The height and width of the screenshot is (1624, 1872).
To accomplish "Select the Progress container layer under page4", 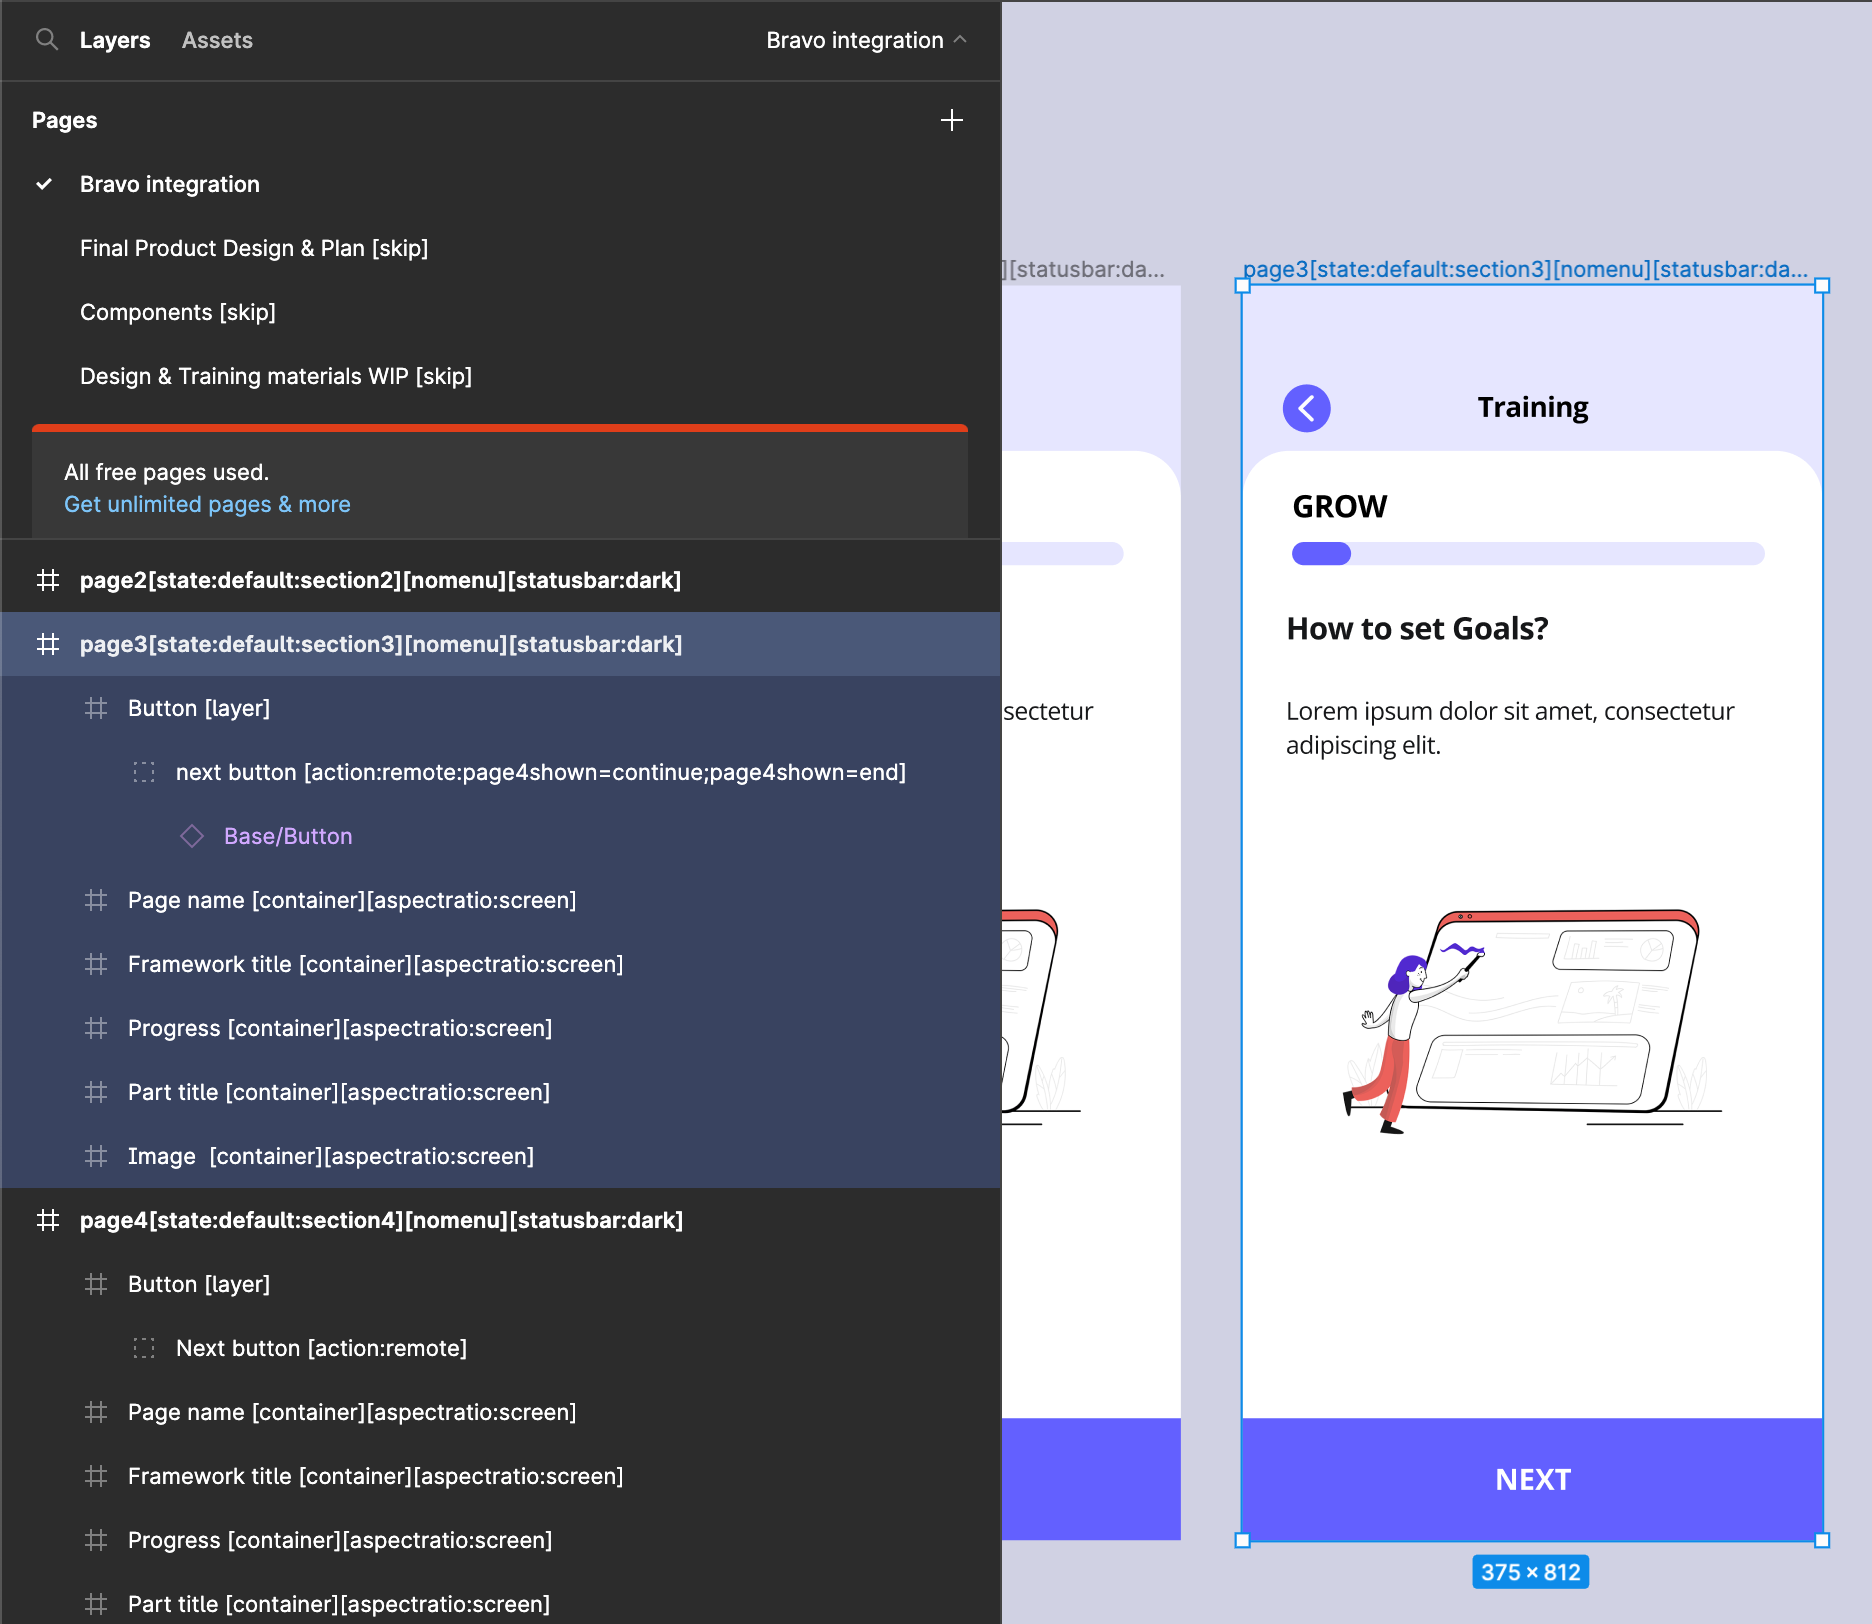I will click(500, 1540).
